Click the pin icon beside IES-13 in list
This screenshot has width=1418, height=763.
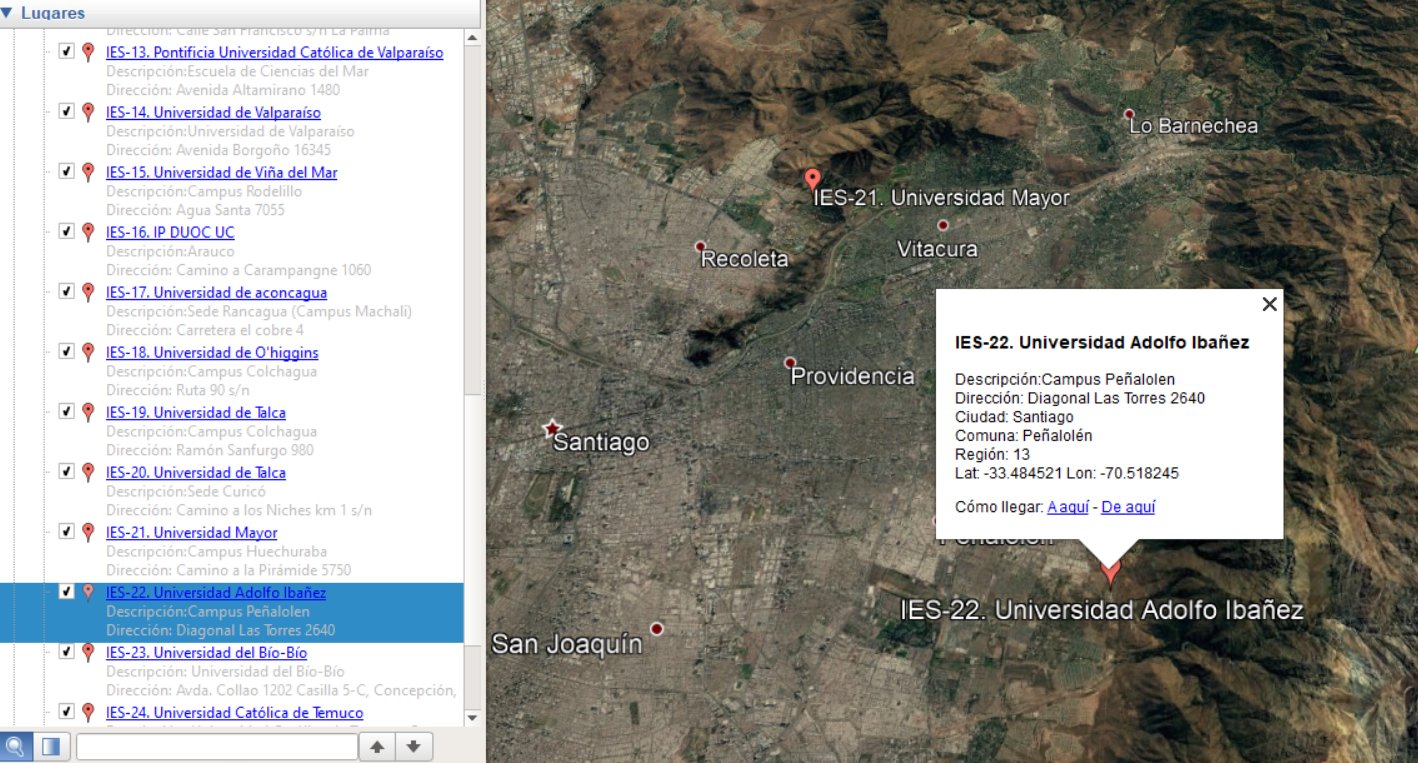pos(88,52)
